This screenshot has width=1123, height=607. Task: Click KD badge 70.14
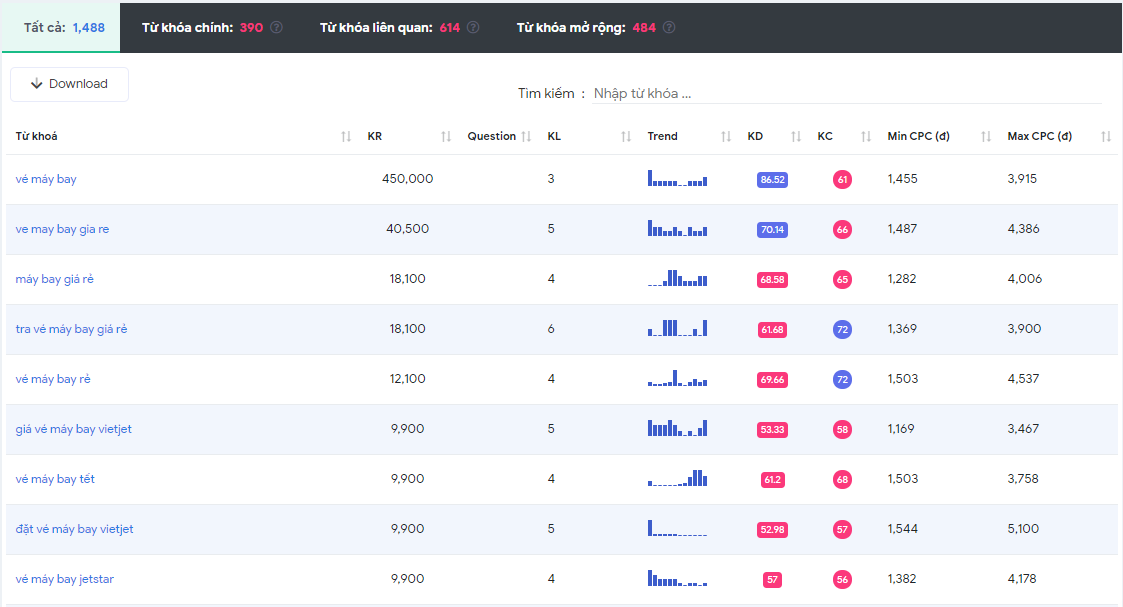[x=772, y=230]
